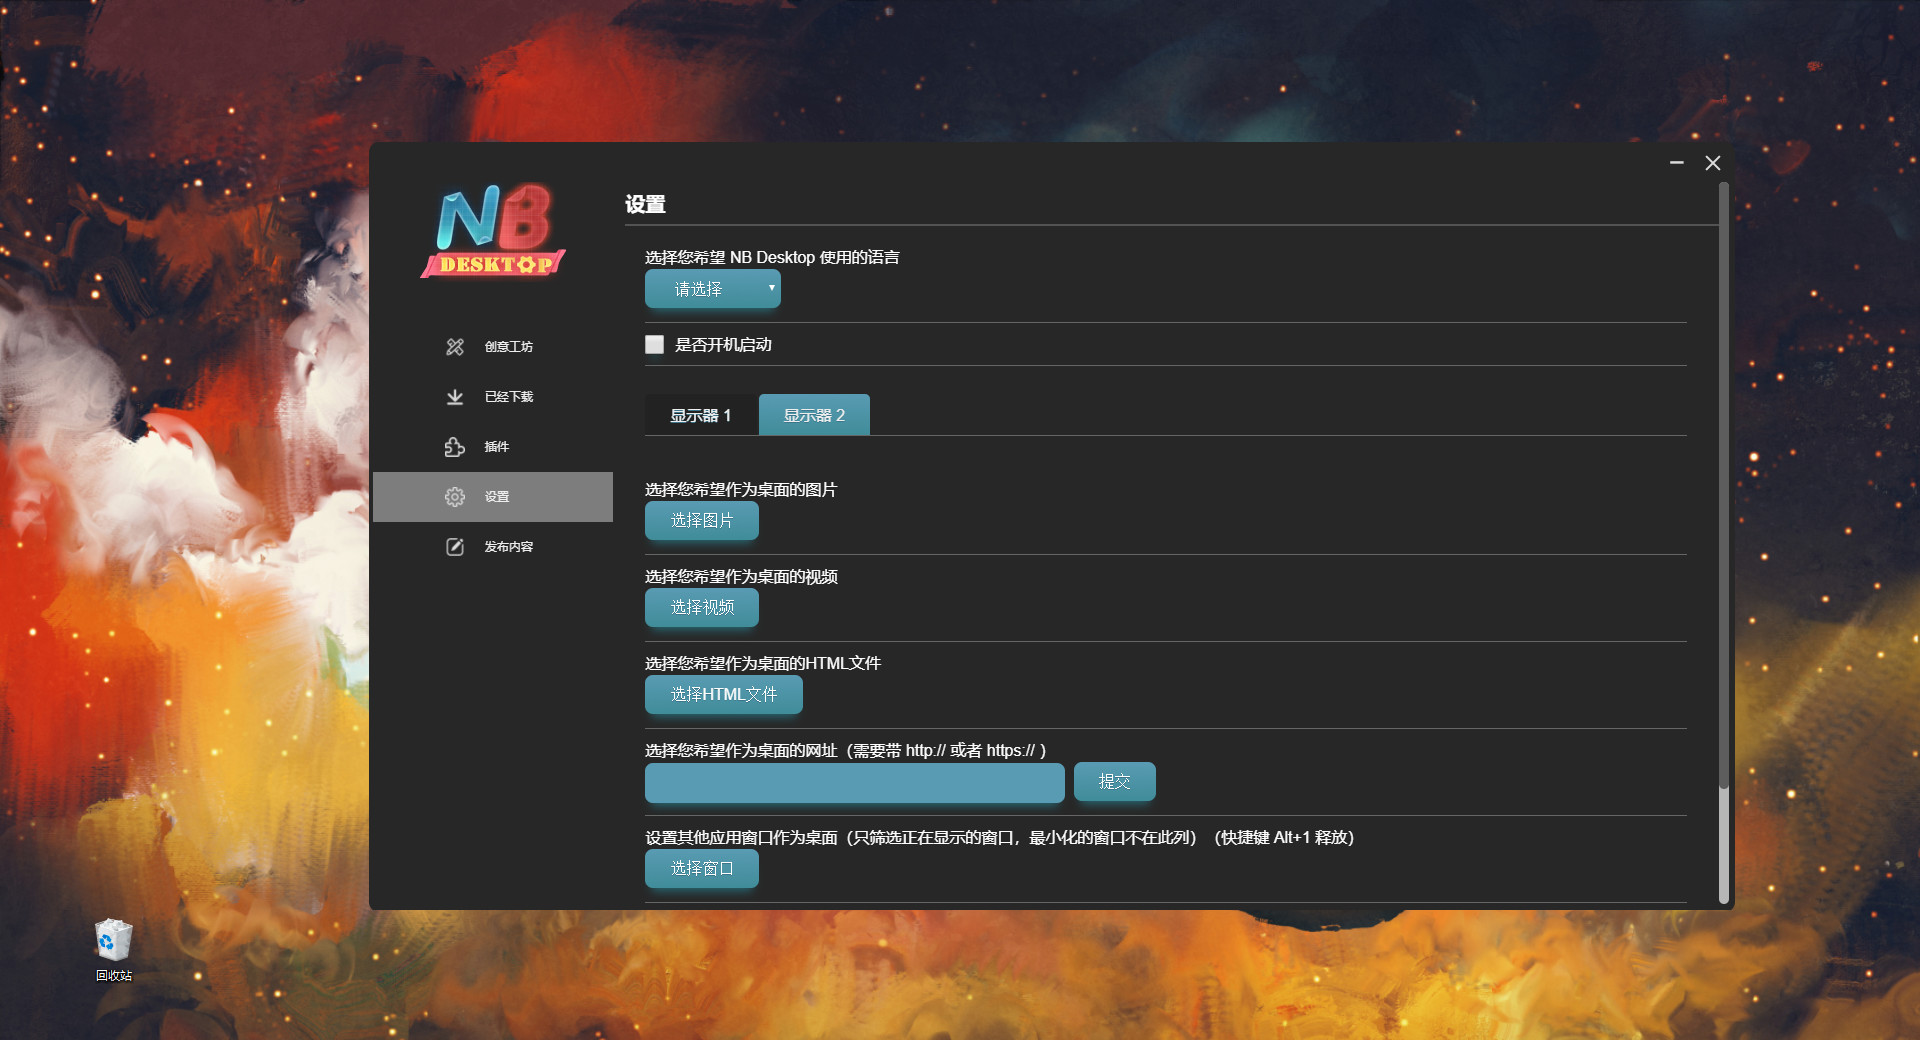Click the 选择视频 button
Viewport: 1920px width, 1040px height.
click(701, 608)
